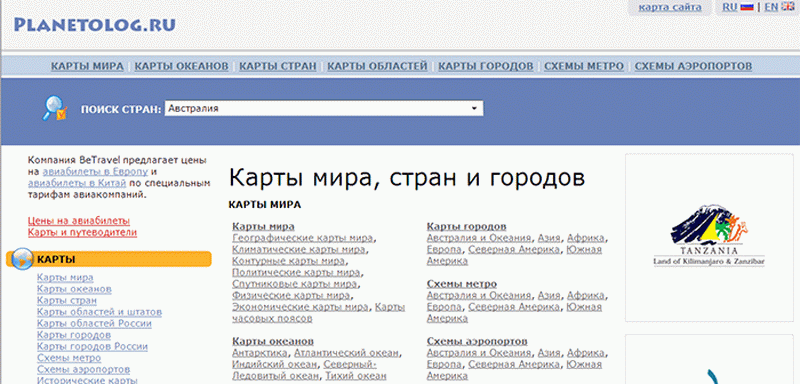Open bold Карты океанов content heading link

point(273,341)
